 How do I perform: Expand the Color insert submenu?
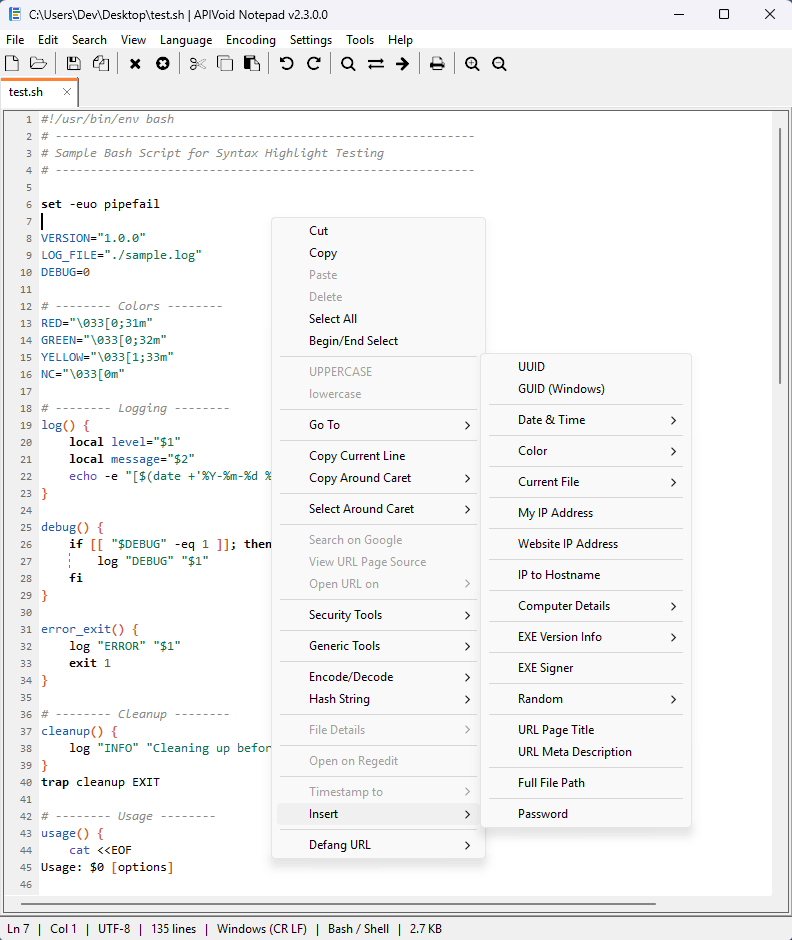[586, 451]
